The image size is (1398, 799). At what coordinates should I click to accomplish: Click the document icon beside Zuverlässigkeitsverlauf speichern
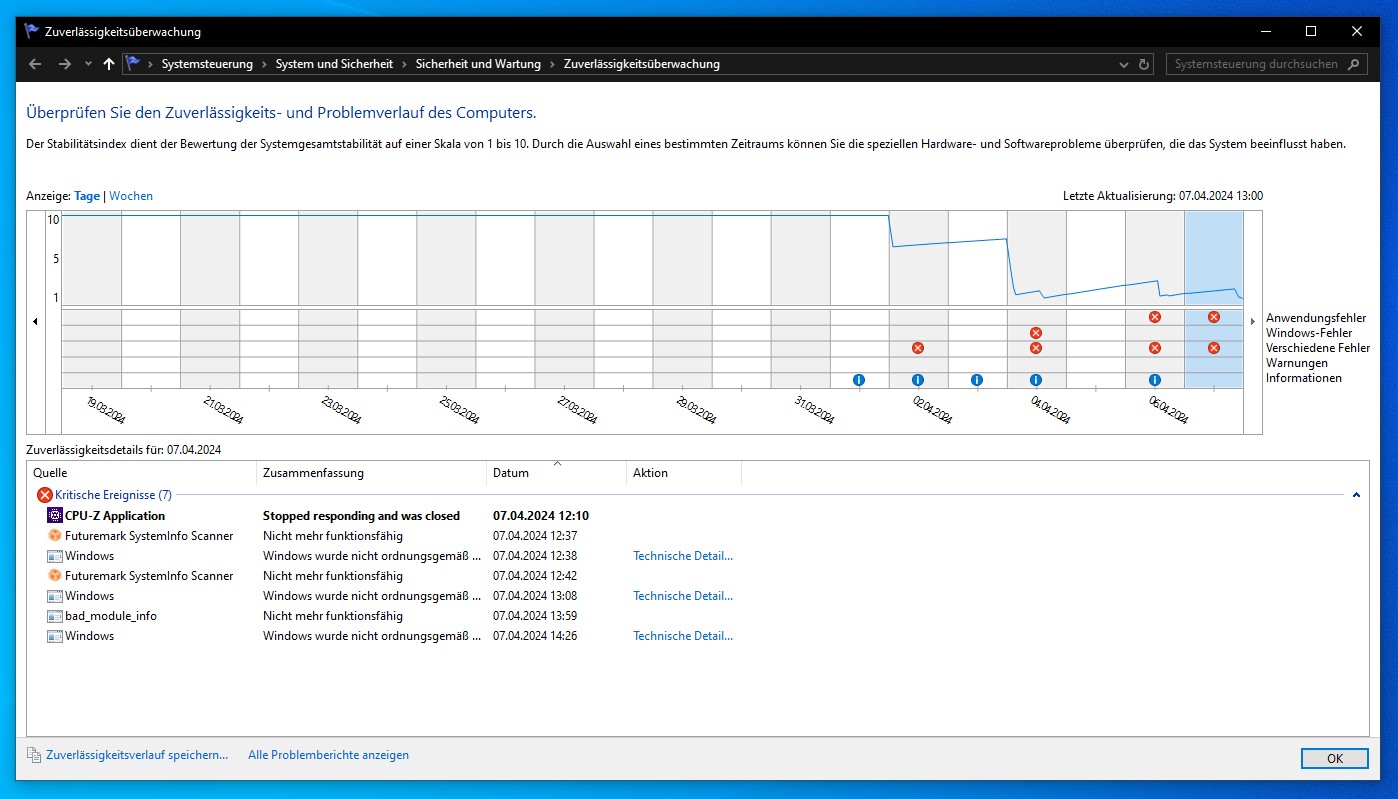pyautogui.click(x=34, y=755)
